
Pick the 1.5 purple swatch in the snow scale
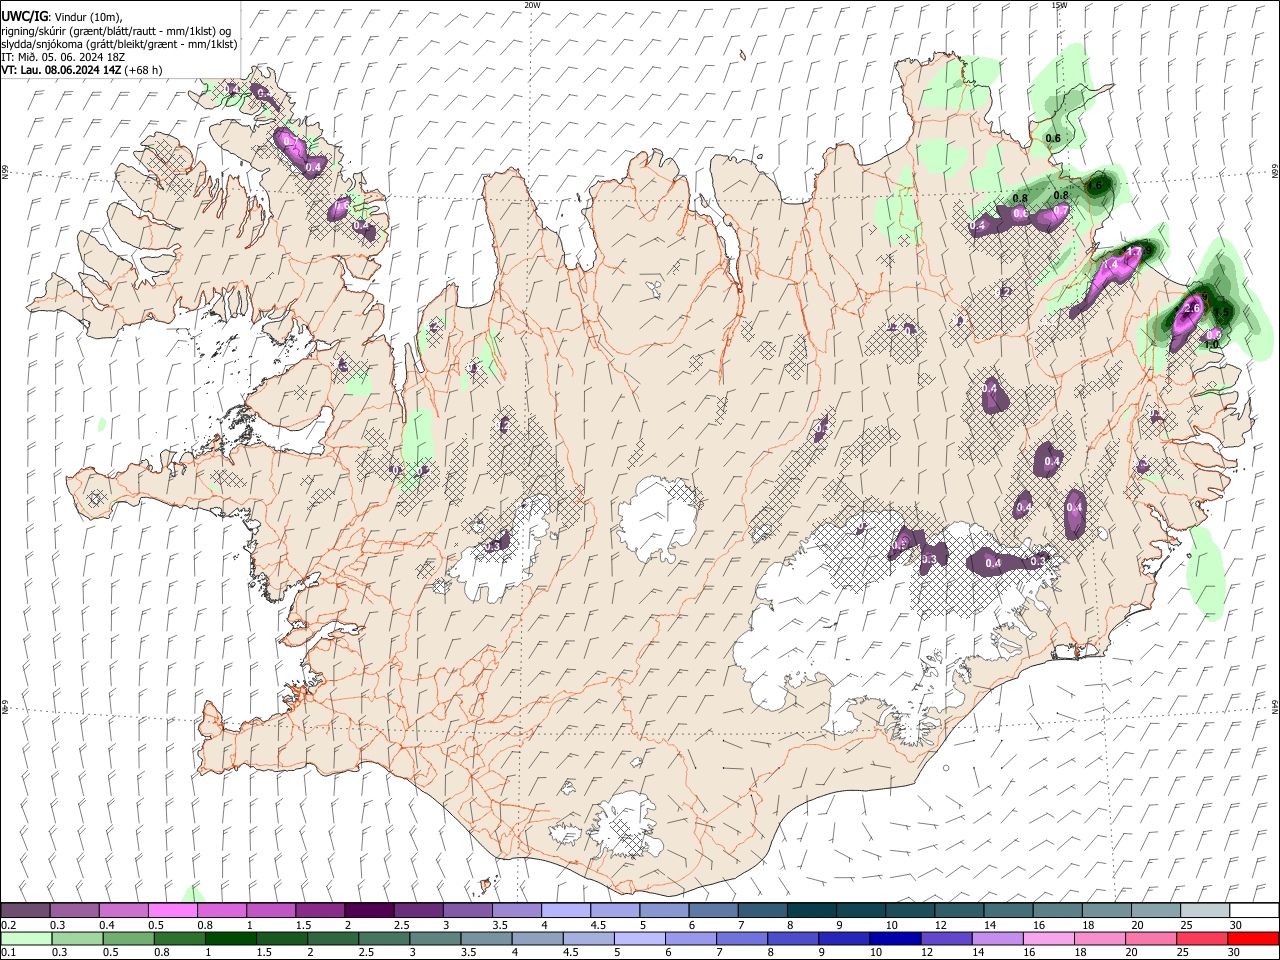pos(319,910)
